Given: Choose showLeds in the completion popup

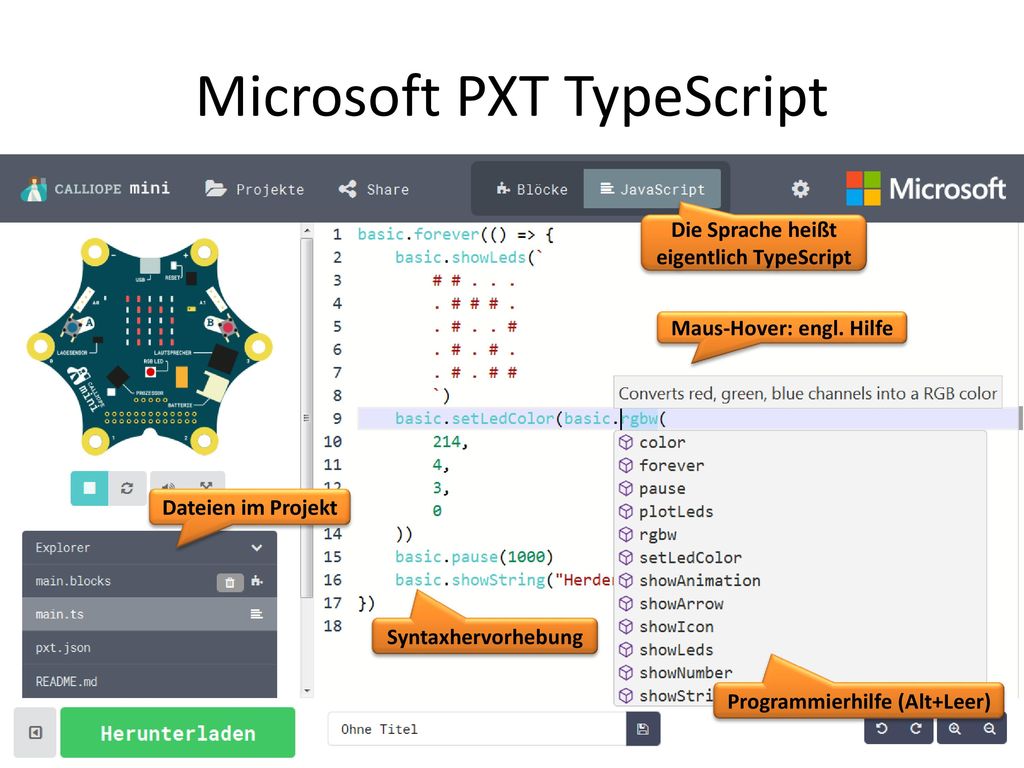Looking at the screenshot, I should click(x=801, y=650).
